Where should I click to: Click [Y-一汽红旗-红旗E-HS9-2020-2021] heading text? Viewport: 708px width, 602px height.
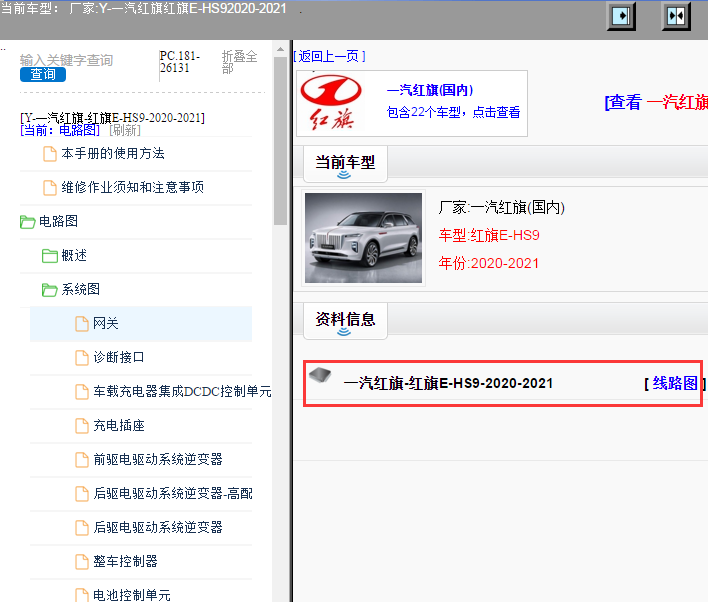pos(112,118)
